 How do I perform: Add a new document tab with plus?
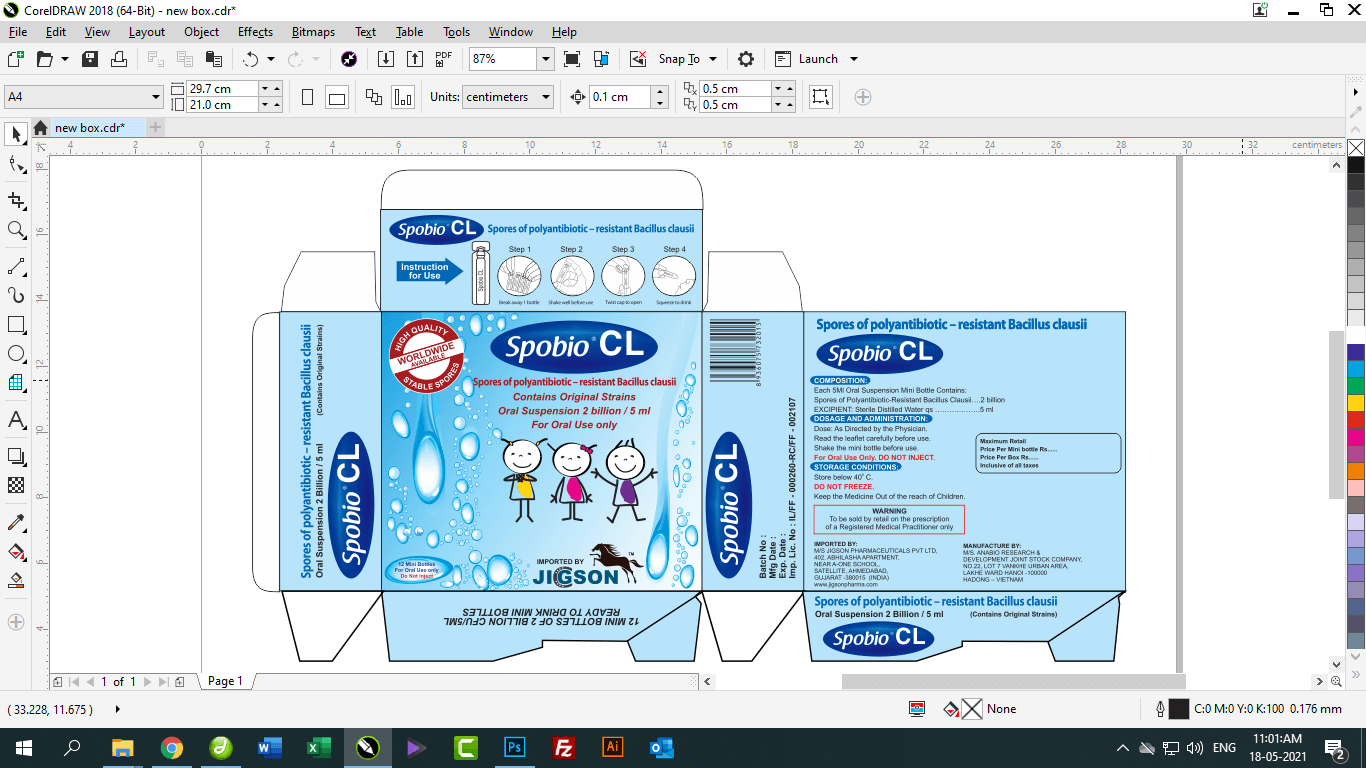pos(155,128)
